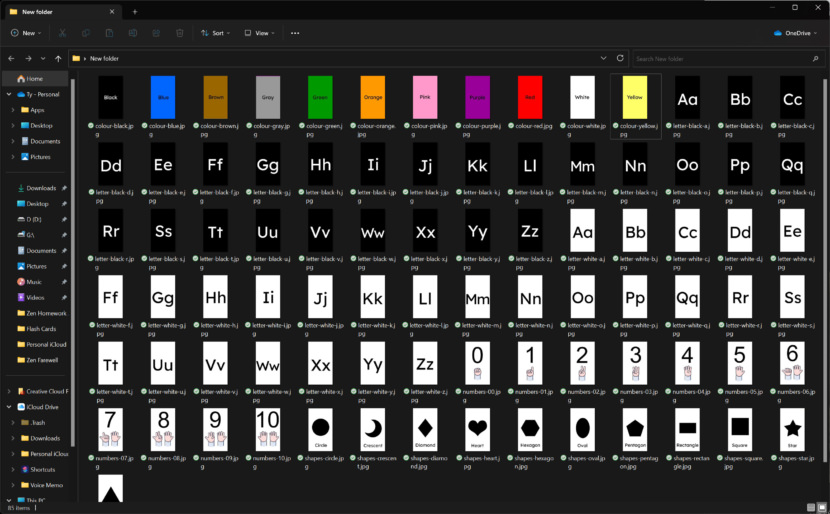This screenshot has width=830, height=514.
Task: Open the address bar history dropdown chevron
Action: 603,59
